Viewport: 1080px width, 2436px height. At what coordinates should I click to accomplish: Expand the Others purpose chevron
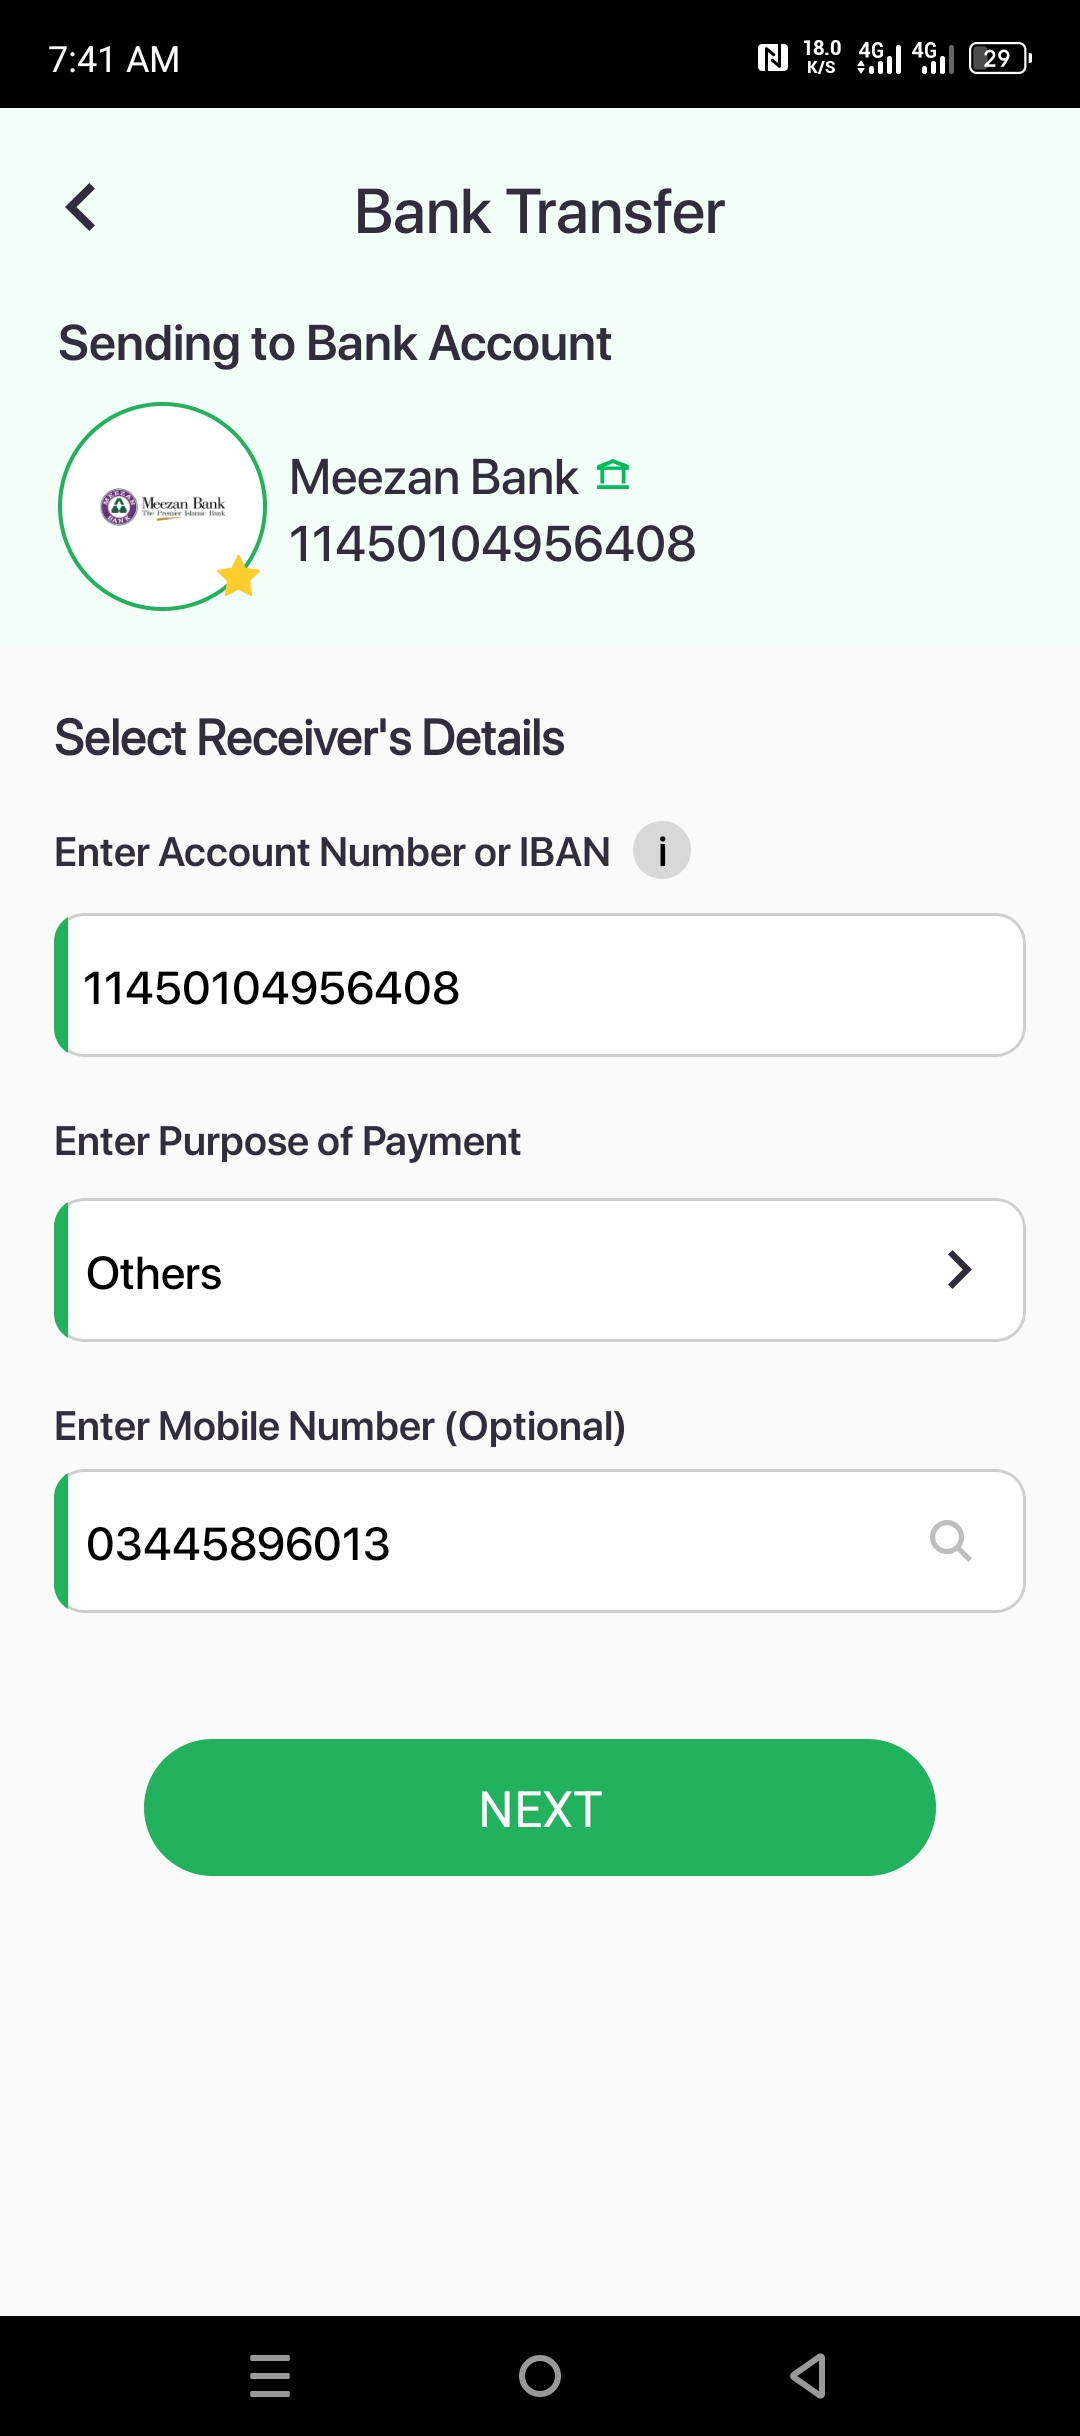point(959,1270)
